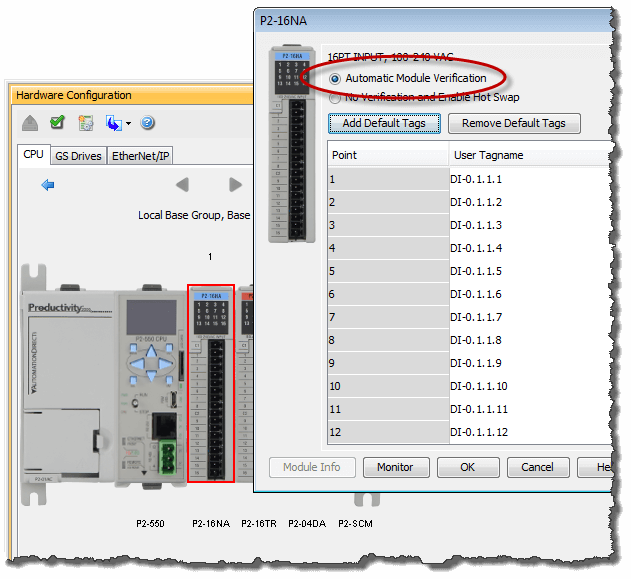The width and height of the screenshot is (631, 579).
Task: Click tagname cell DI-0.1.1.9
Action: [x=531, y=363]
